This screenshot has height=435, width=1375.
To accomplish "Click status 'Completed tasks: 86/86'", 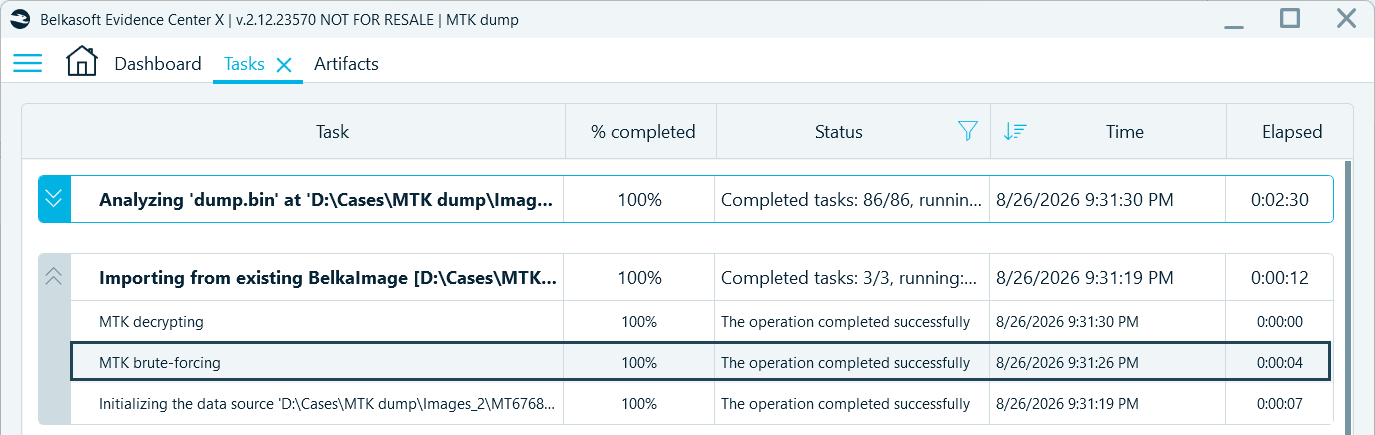I will pyautogui.click(x=851, y=199).
